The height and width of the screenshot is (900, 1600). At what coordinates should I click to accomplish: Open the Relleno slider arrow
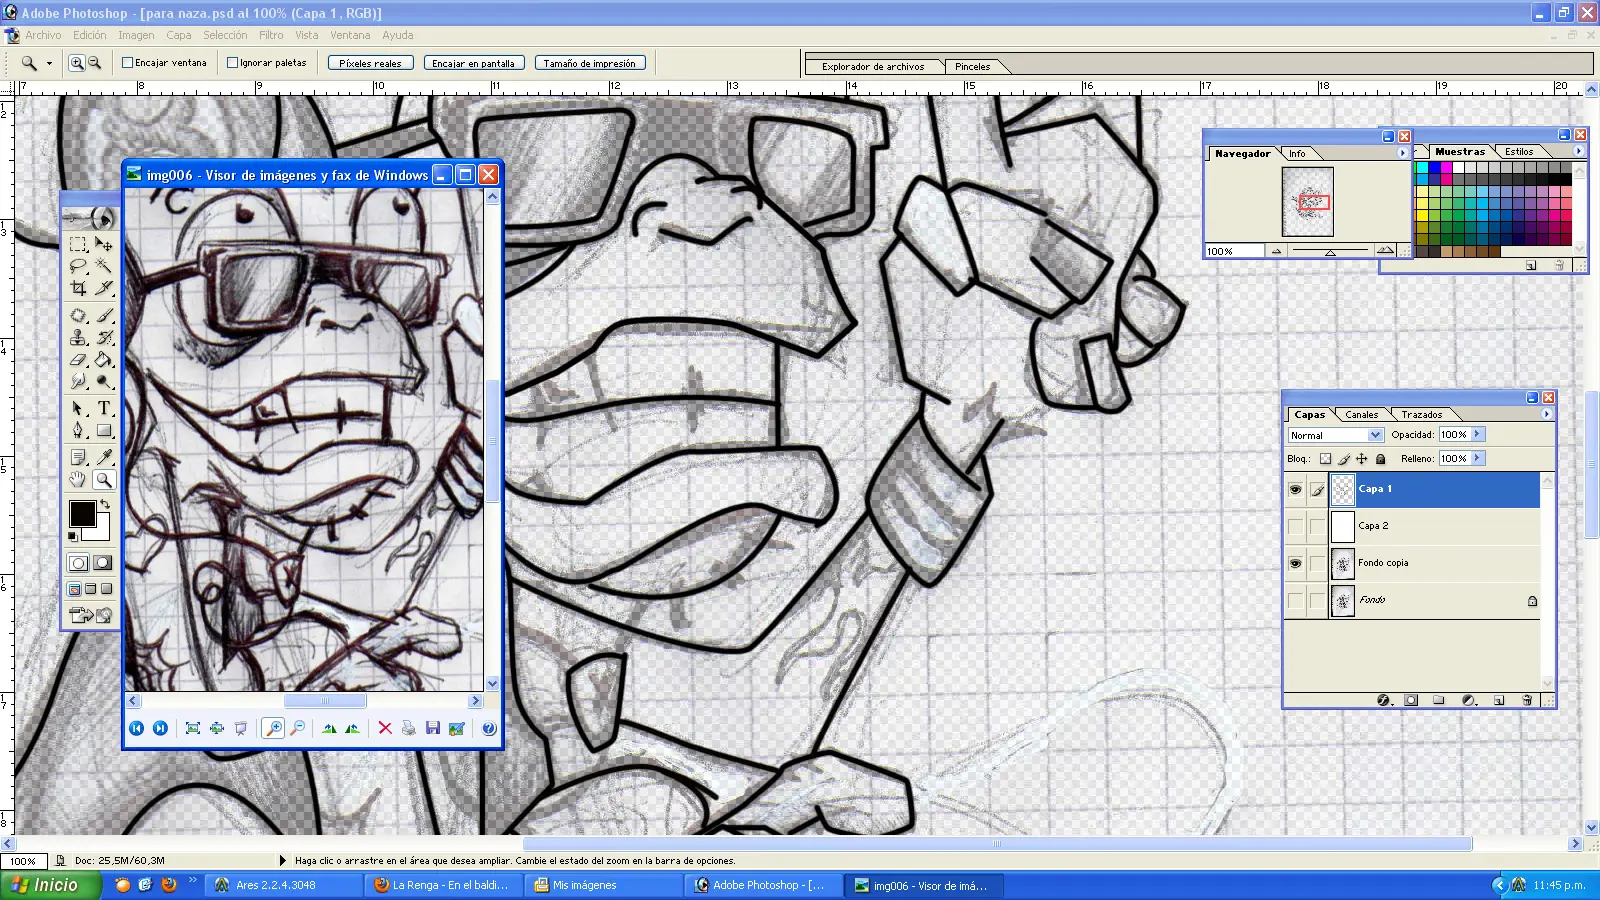pyautogui.click(x=1478, y=458)
